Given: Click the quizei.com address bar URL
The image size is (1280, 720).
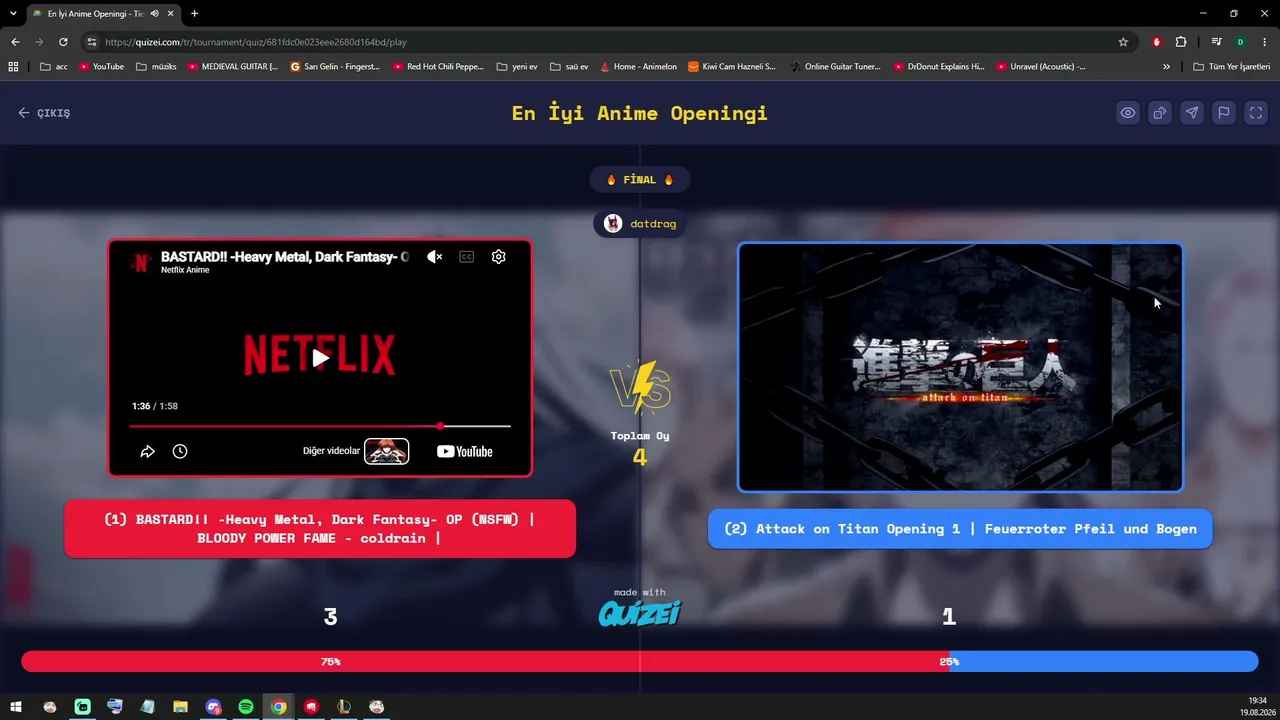Looking at the screenshot, I should 256,42.
